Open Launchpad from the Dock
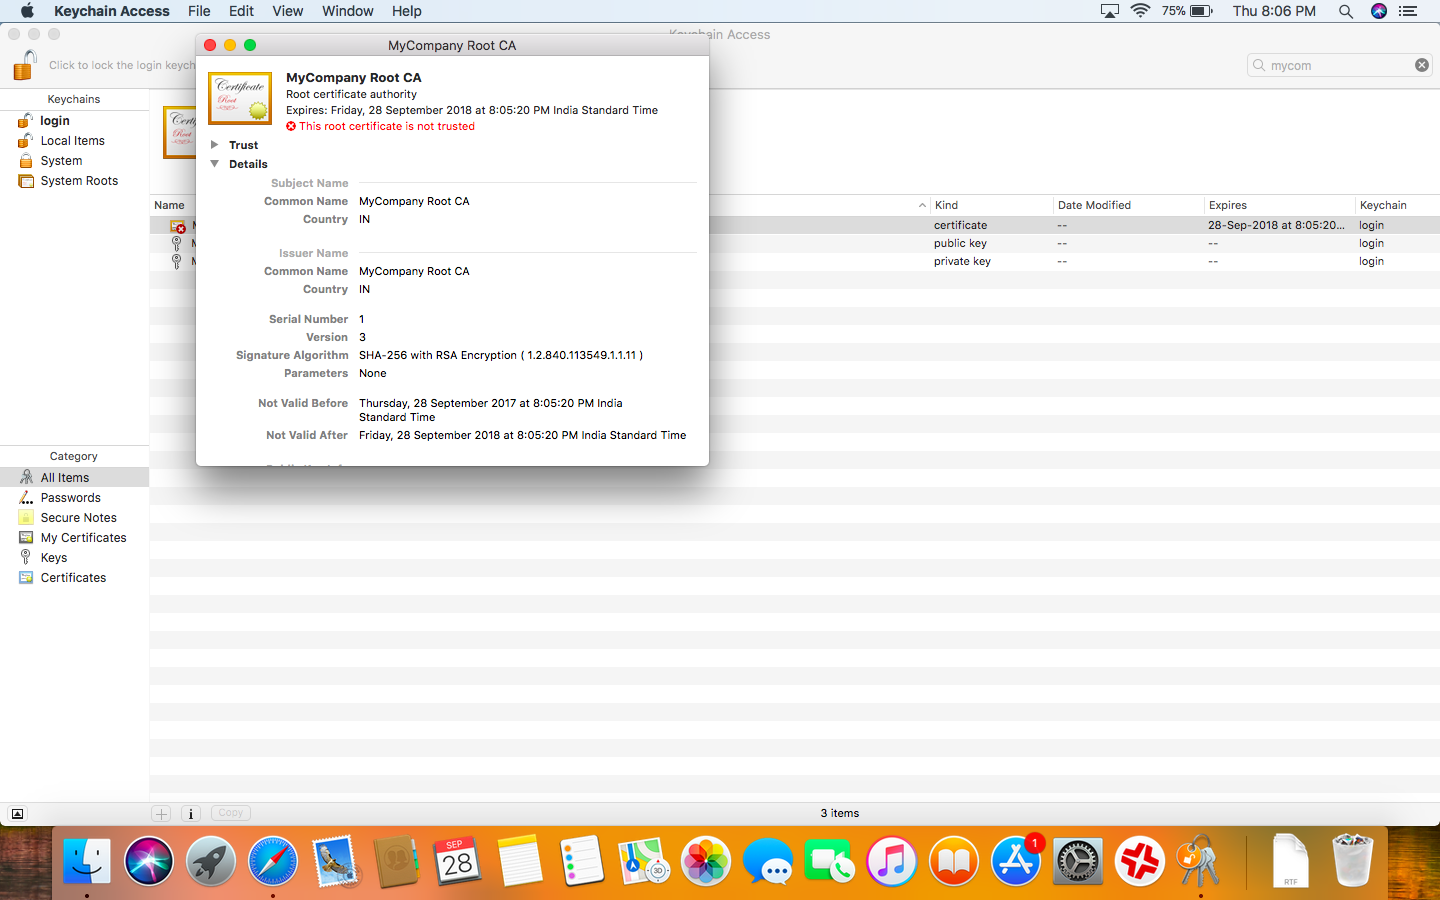Viewport: 1440px width, 900px height. 211,861
